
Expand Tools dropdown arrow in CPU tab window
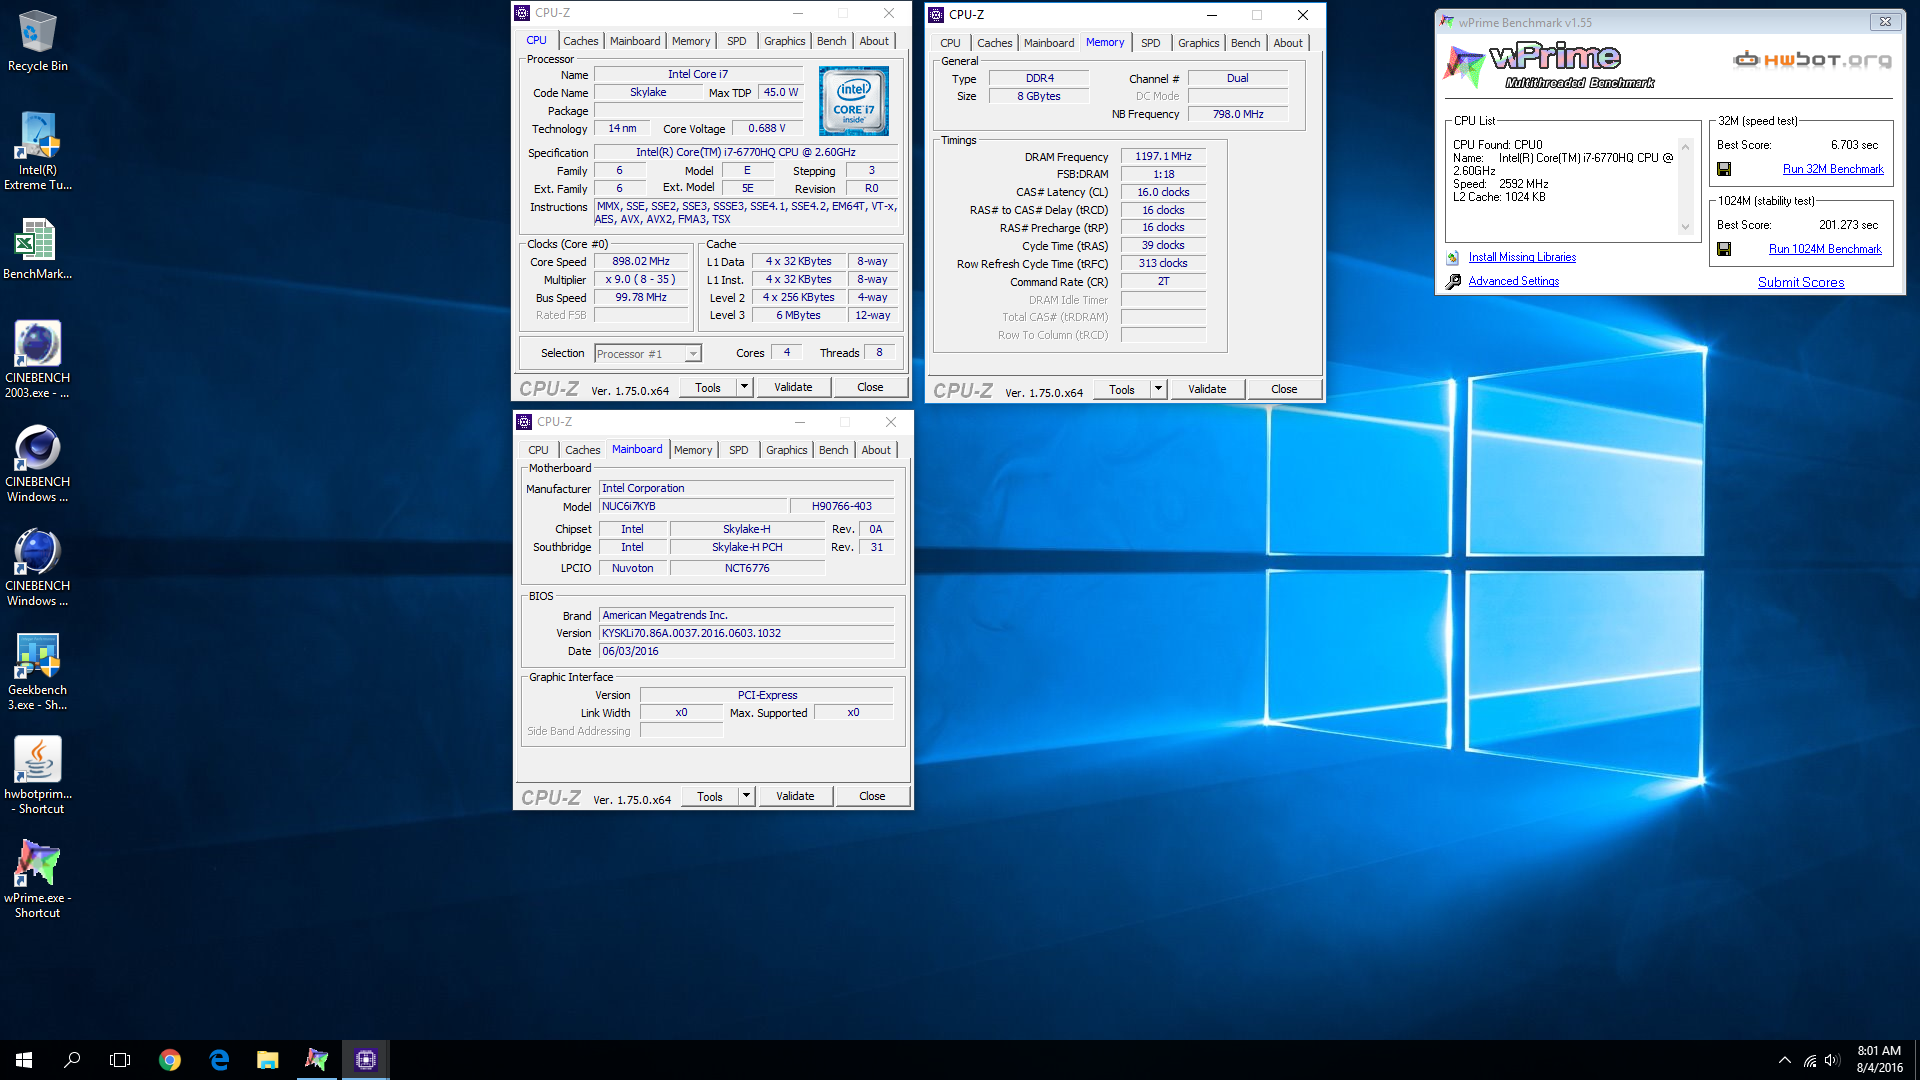(x=744, y=387)
